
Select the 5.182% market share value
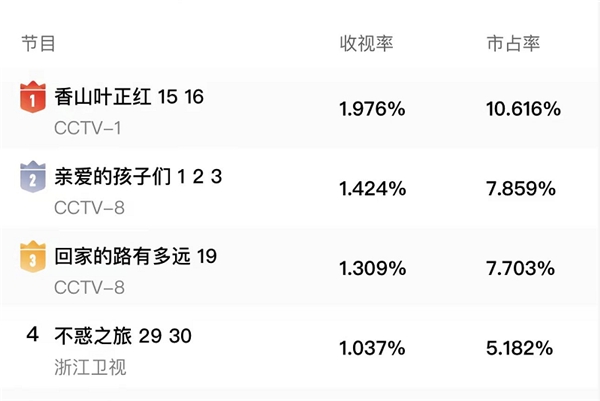[520, 348]
